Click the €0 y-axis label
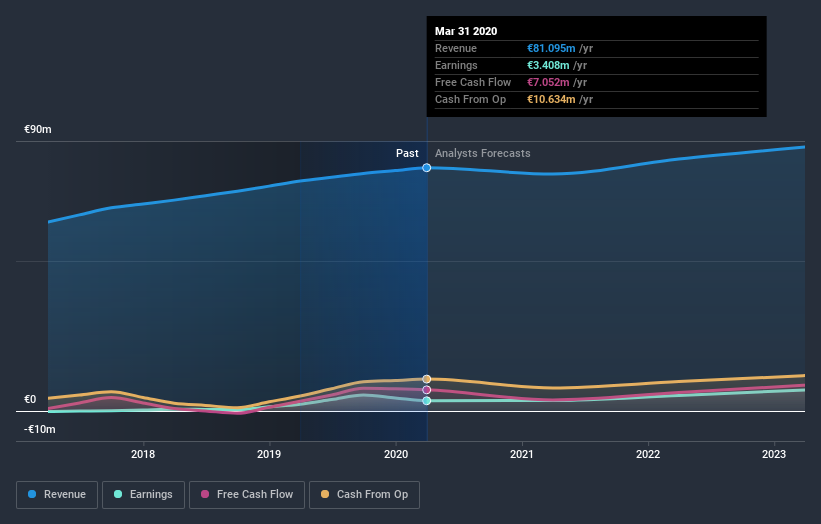821x524 pixels. coord(30,399)
